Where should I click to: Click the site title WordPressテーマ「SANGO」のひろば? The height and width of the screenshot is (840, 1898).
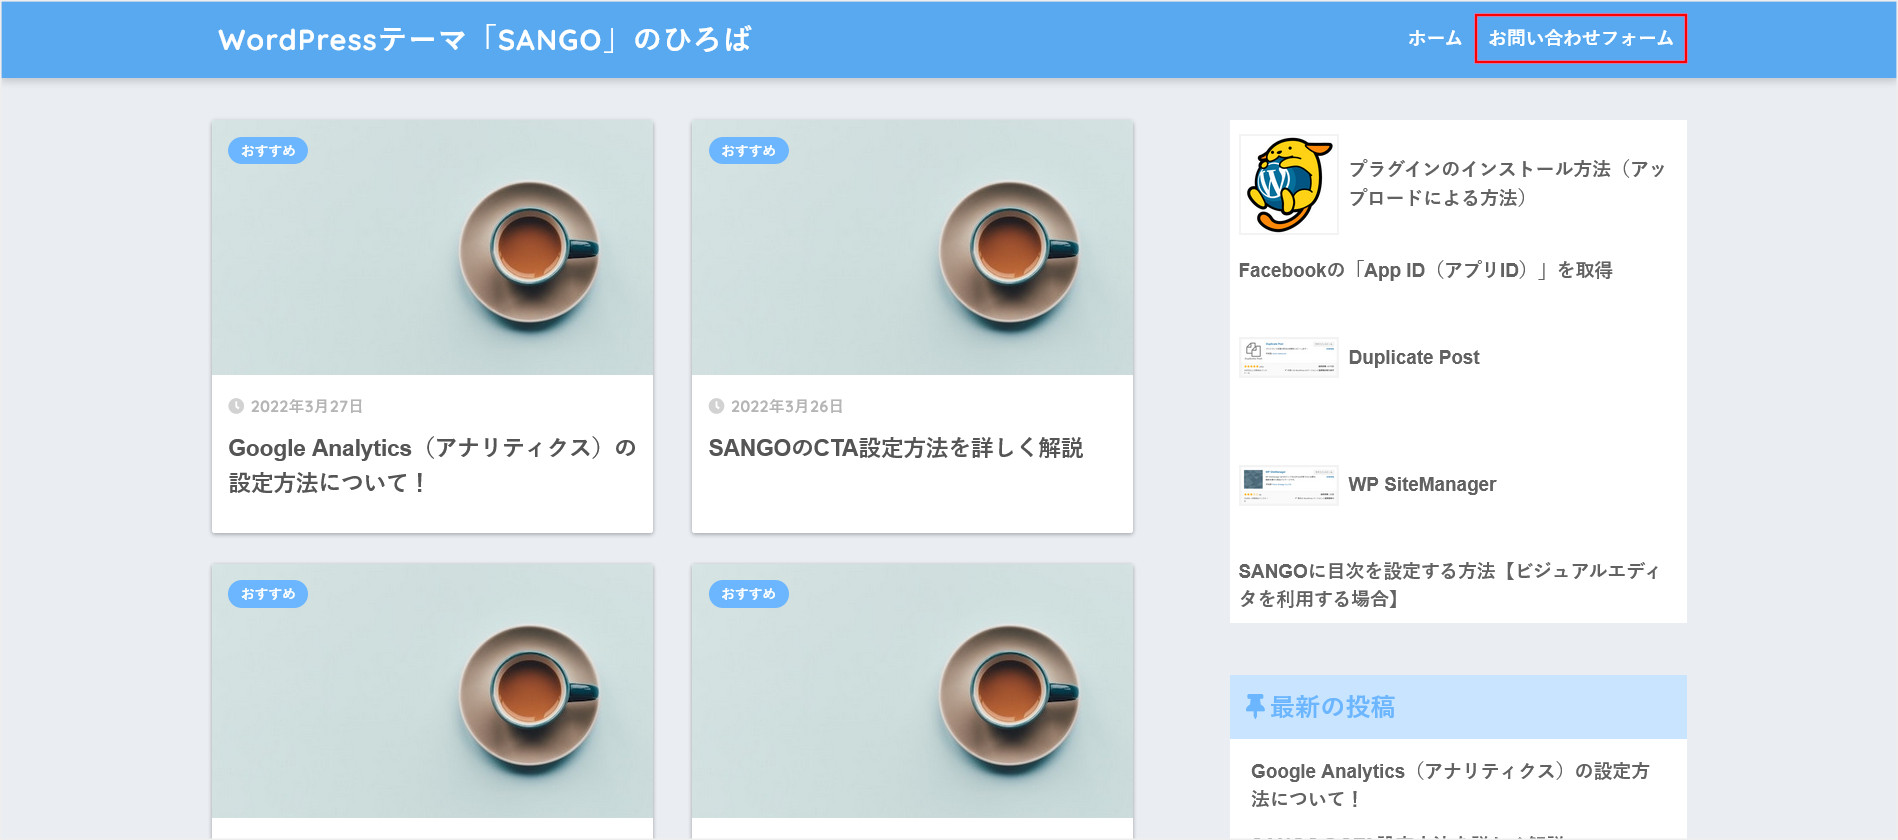485,40
